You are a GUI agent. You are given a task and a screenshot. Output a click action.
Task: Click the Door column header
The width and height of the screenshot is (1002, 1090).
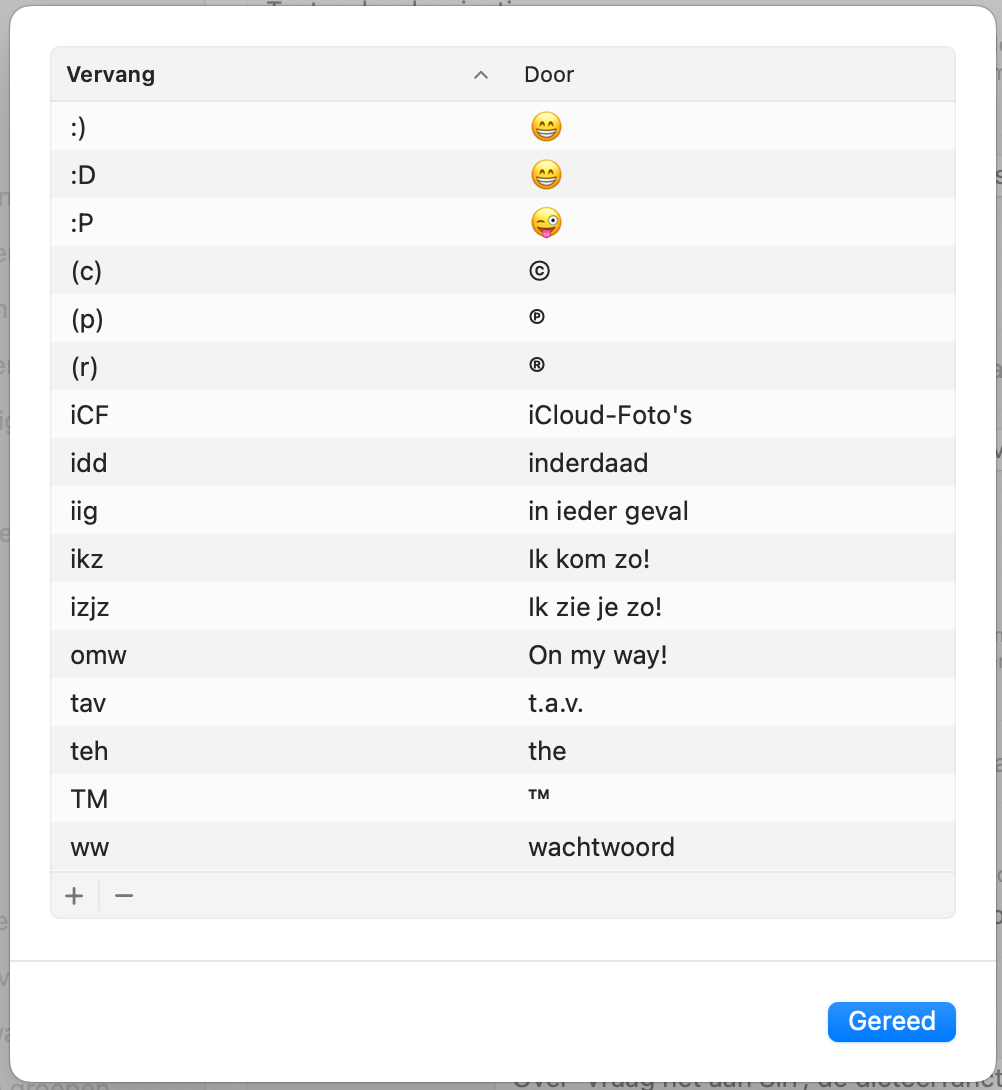tap(549, 74)
